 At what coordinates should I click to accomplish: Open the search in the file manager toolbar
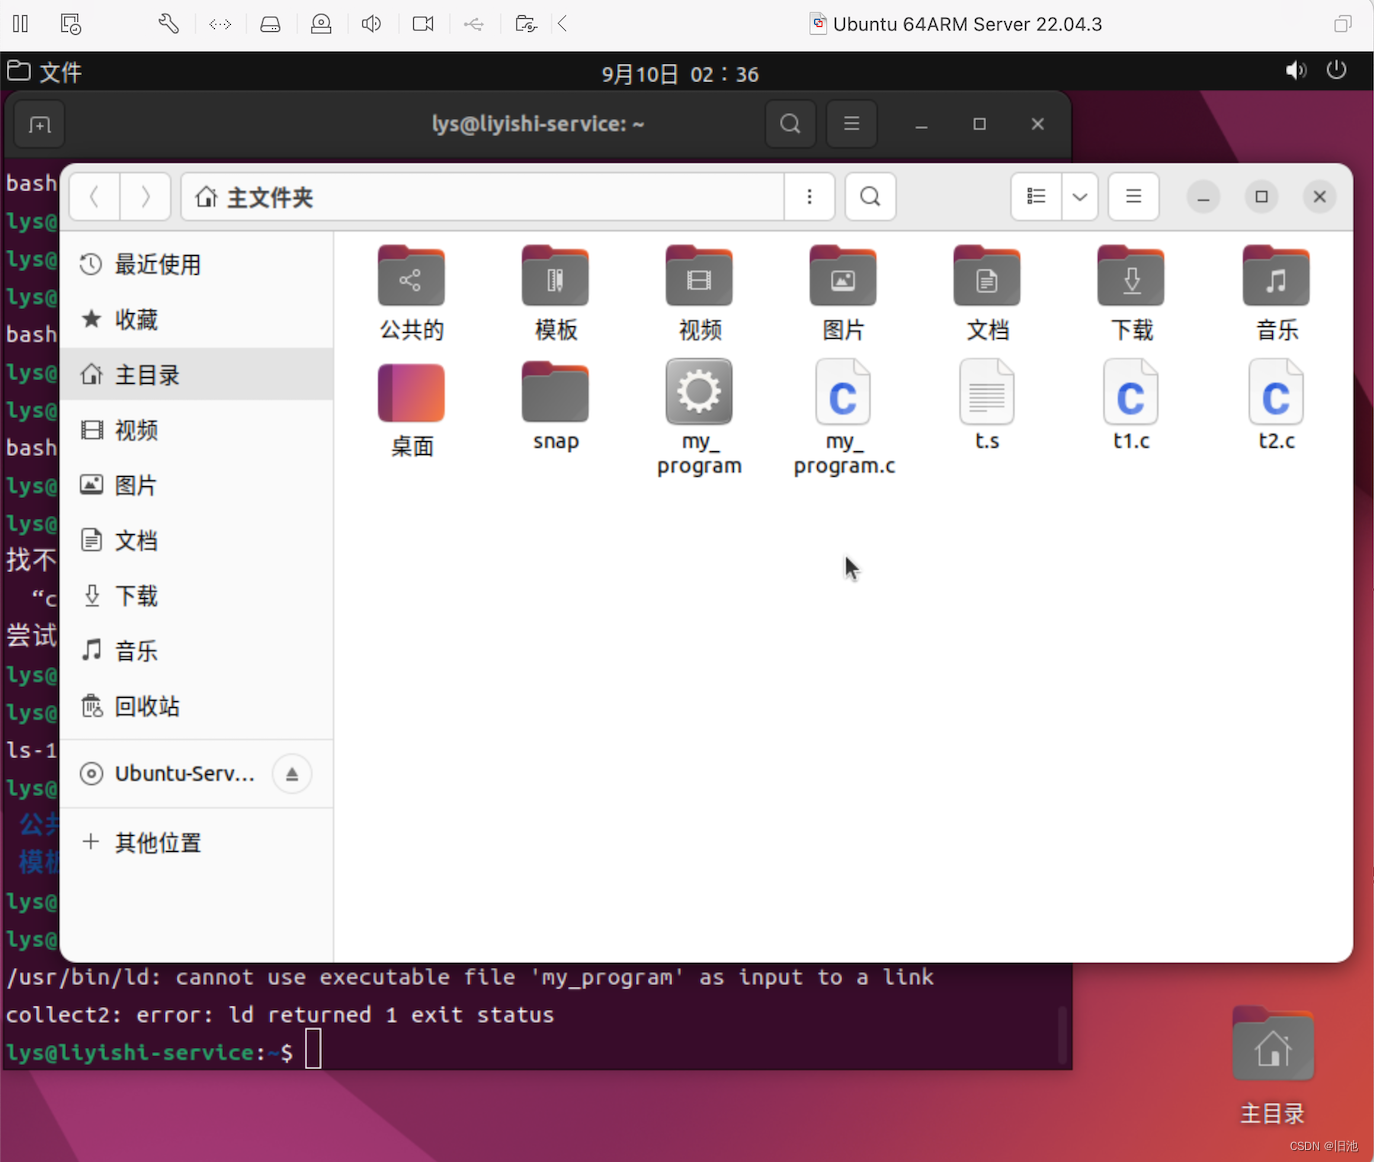point(869,197)
